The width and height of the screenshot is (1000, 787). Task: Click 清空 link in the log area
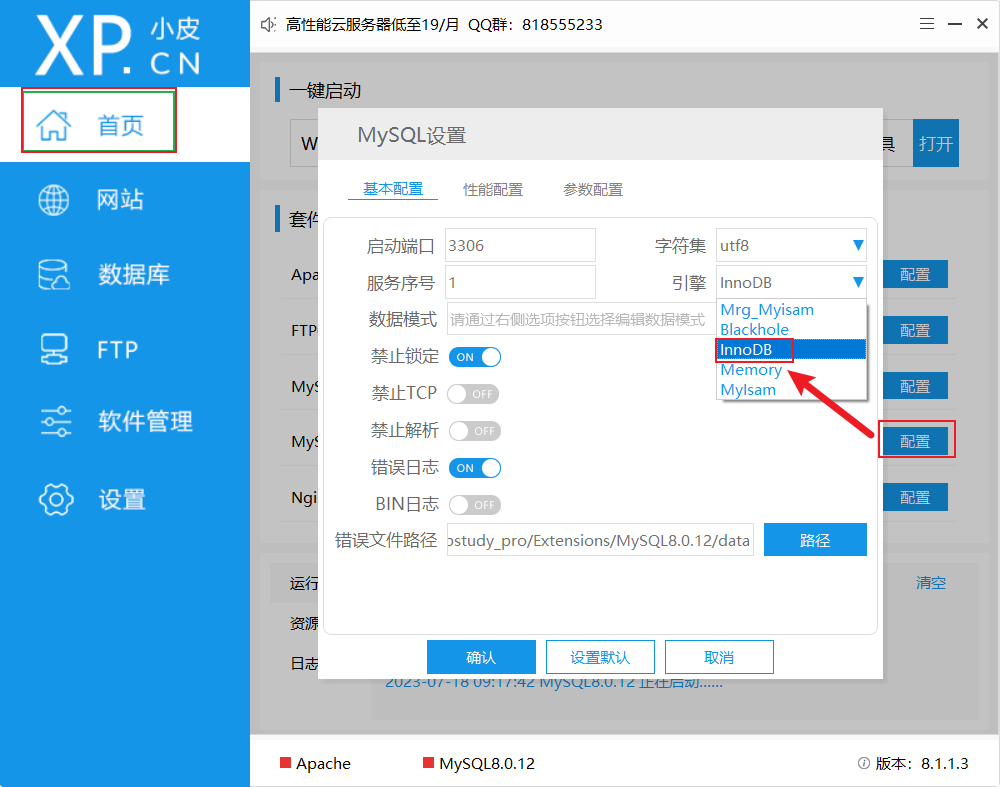pyautogui.click(x=930, y=582)
